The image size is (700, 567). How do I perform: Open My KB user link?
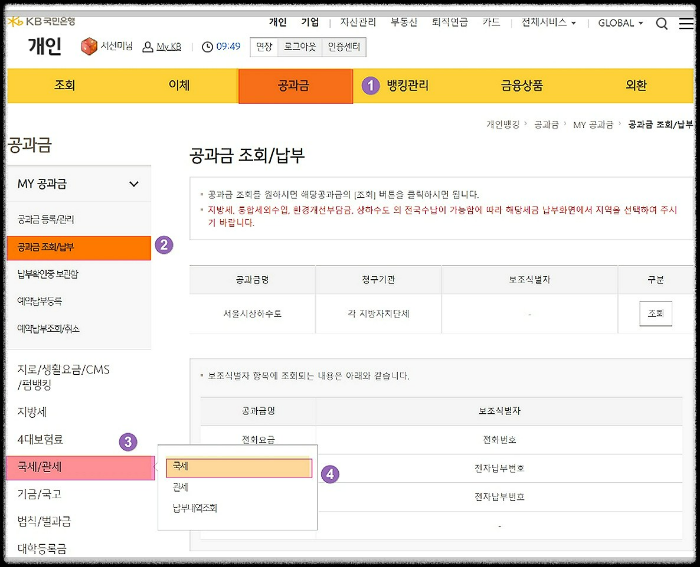point(168,46)
